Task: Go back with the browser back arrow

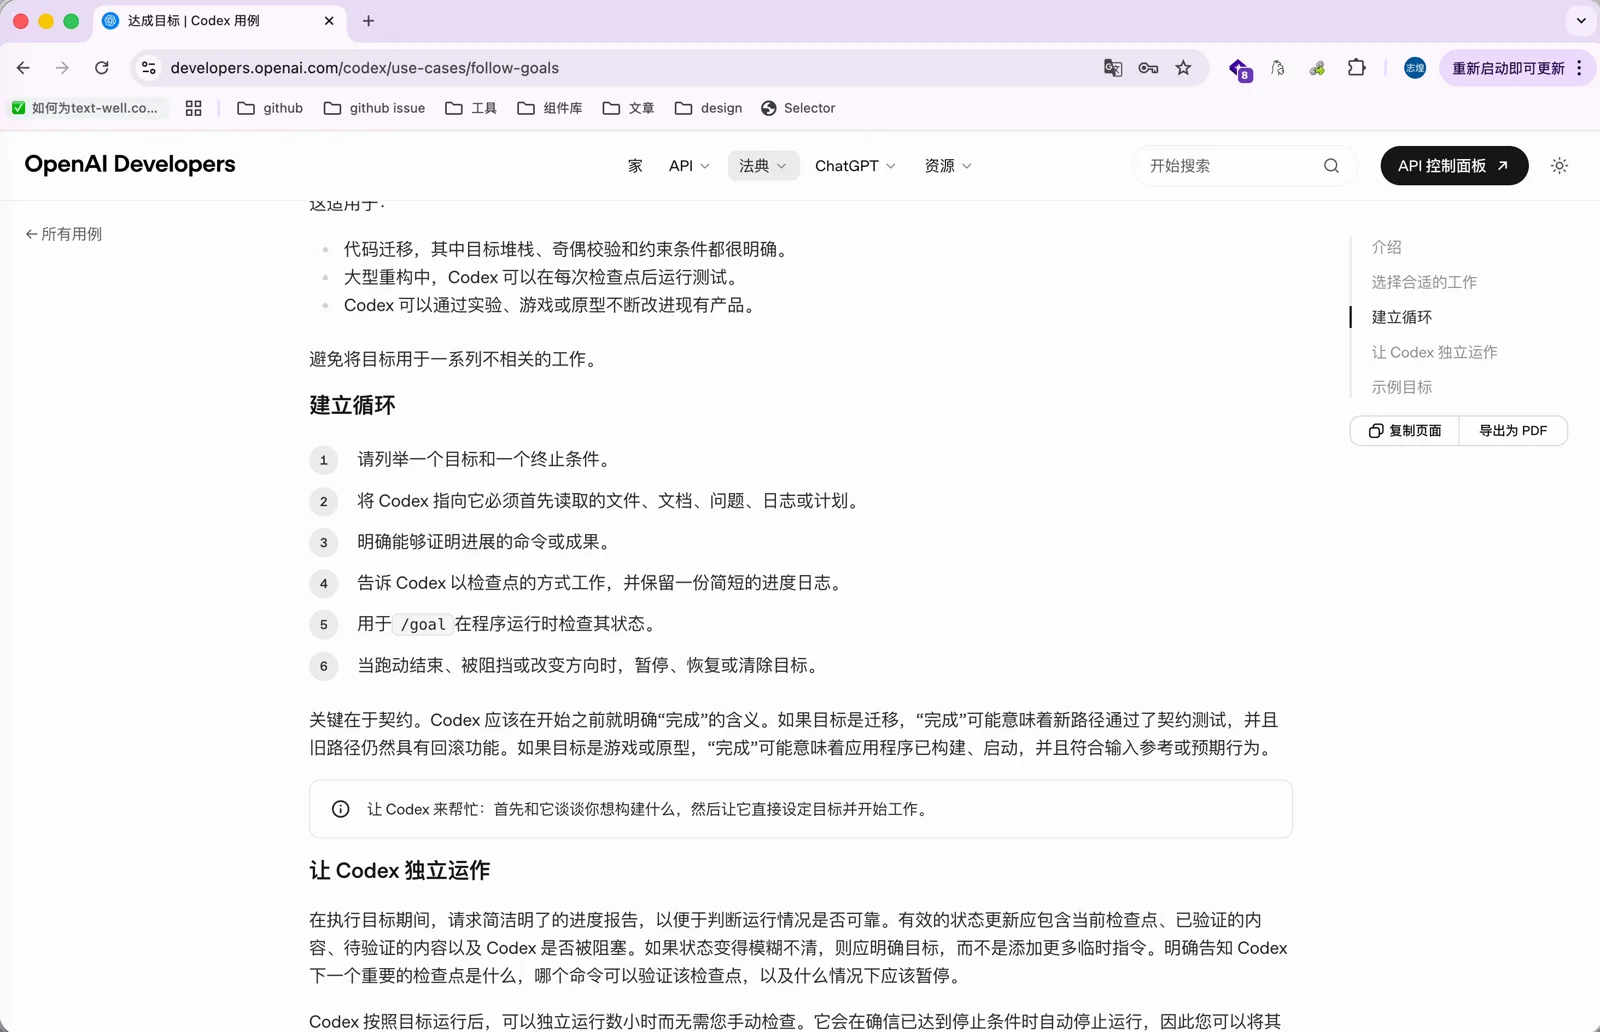Action: point(23,68)
